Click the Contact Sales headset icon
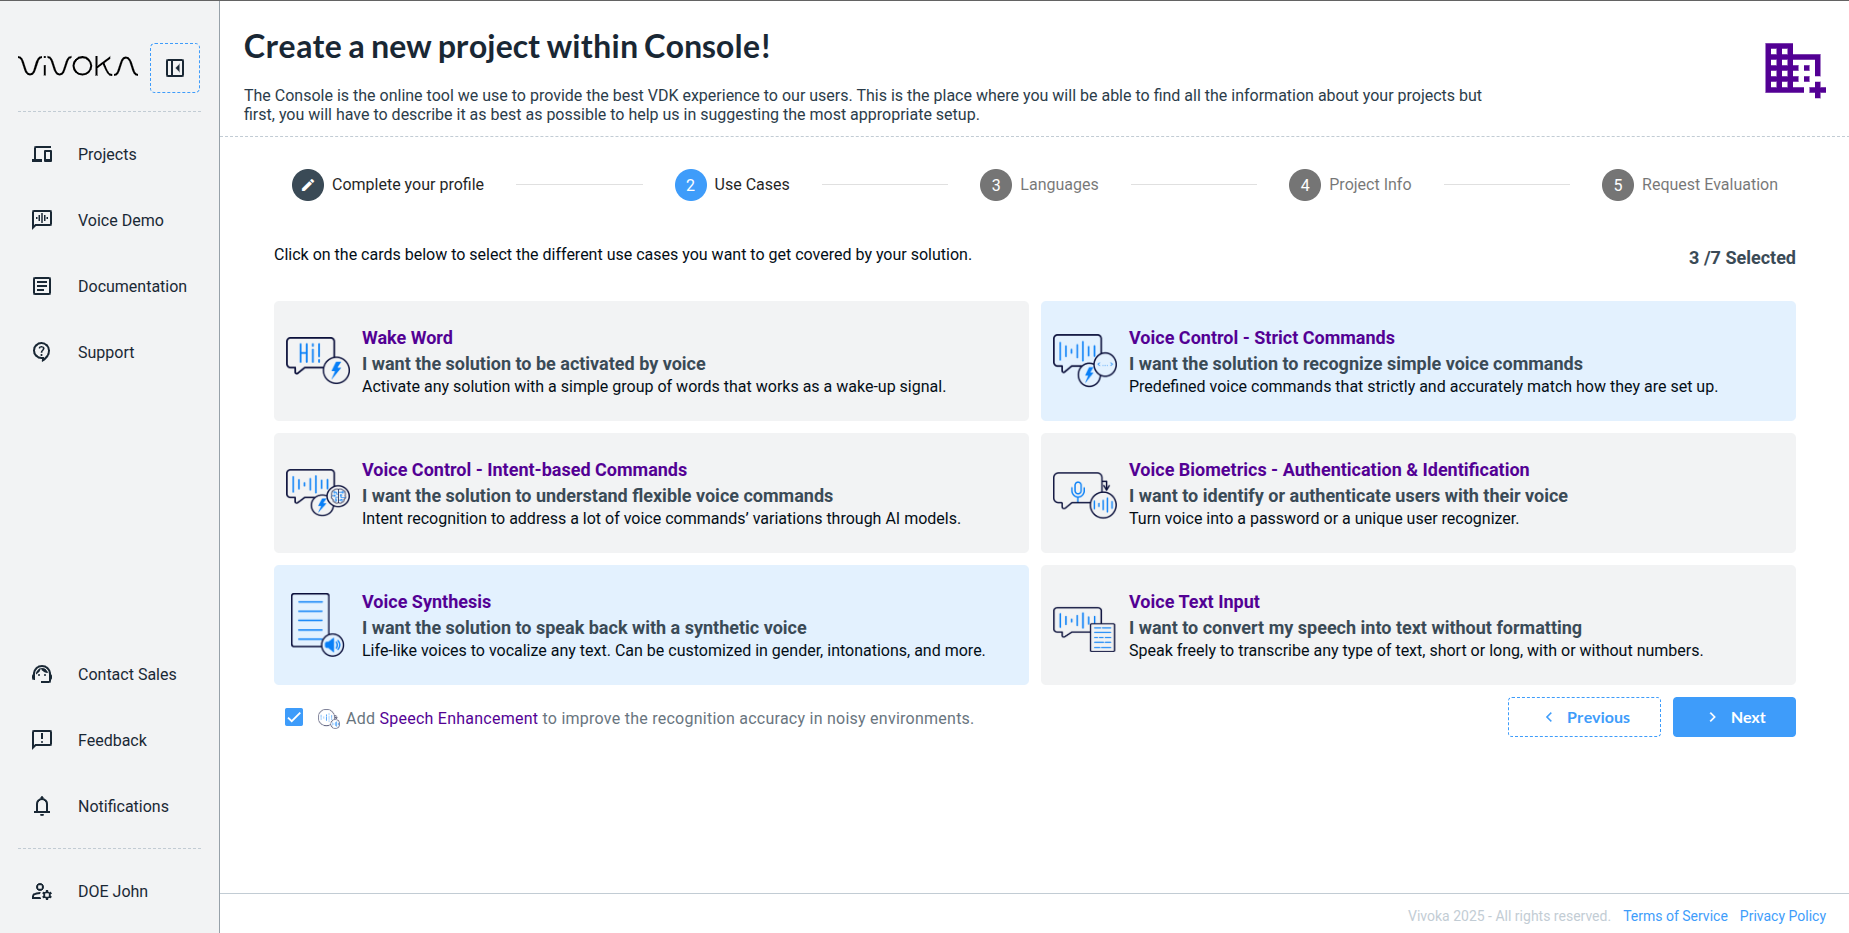The image size is (1849, 933). point(42,674)
